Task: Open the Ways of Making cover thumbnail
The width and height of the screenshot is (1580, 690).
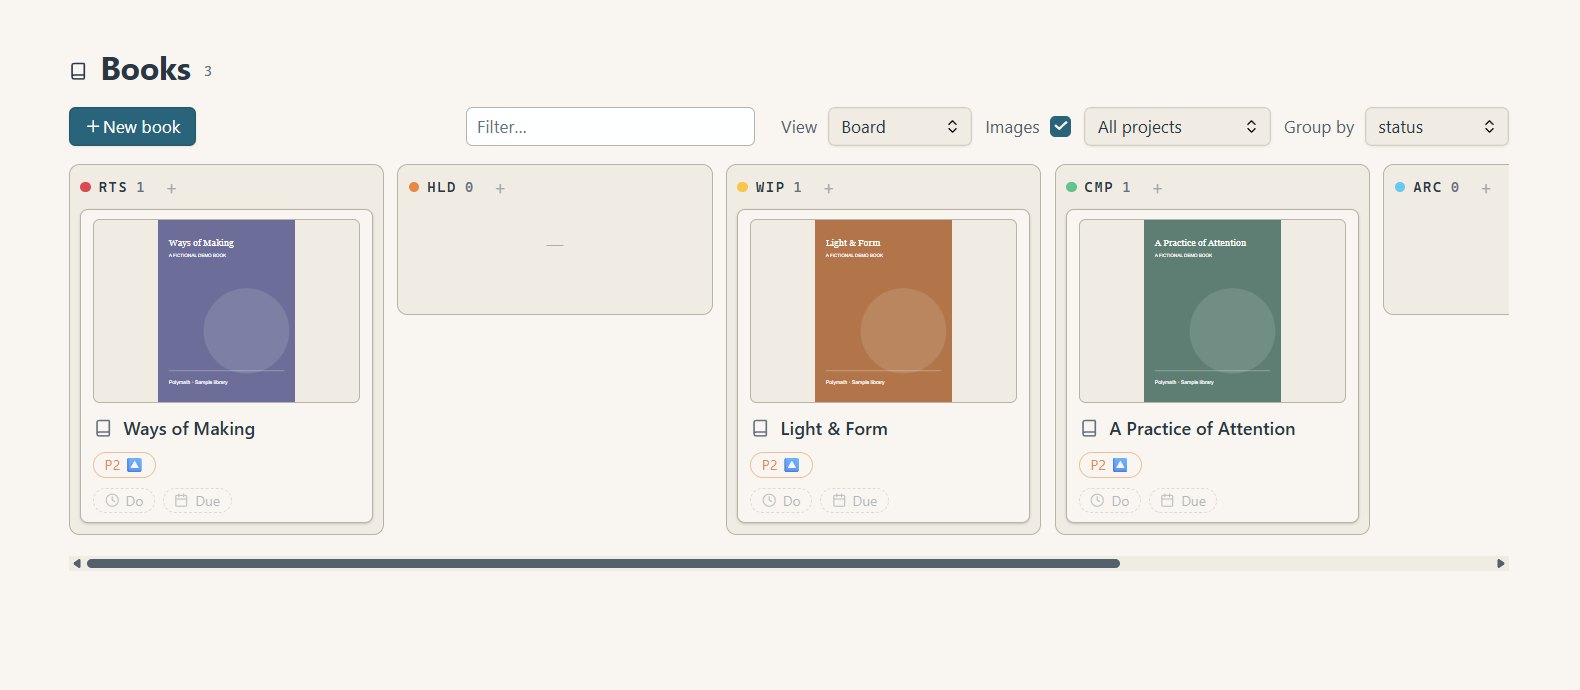Action: point(226,311)
